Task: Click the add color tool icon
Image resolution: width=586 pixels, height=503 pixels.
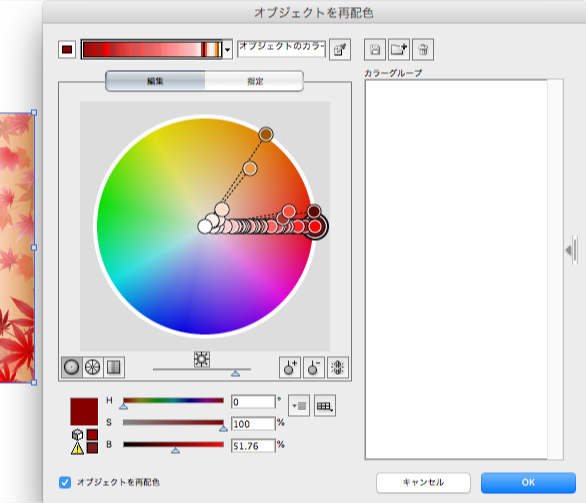Action: (x=290, y=367)
